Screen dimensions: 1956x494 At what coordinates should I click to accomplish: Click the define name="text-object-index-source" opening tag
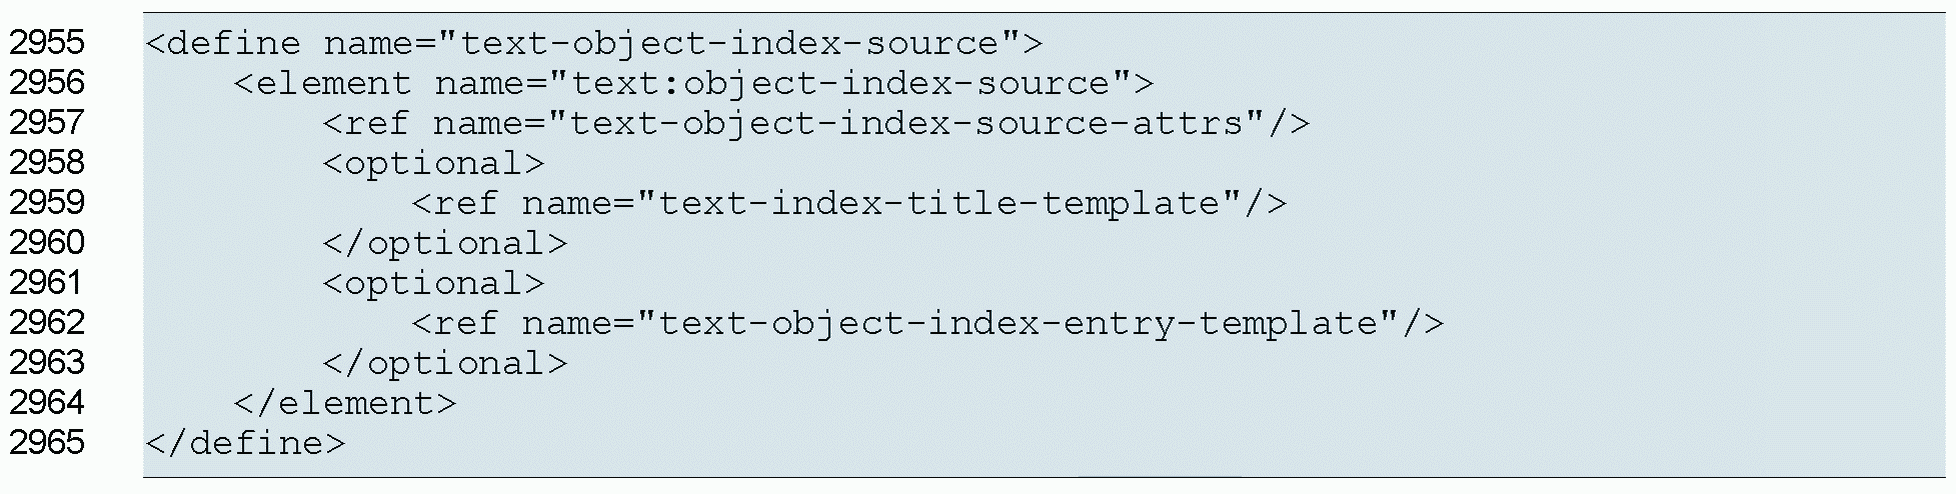point(594,43)
